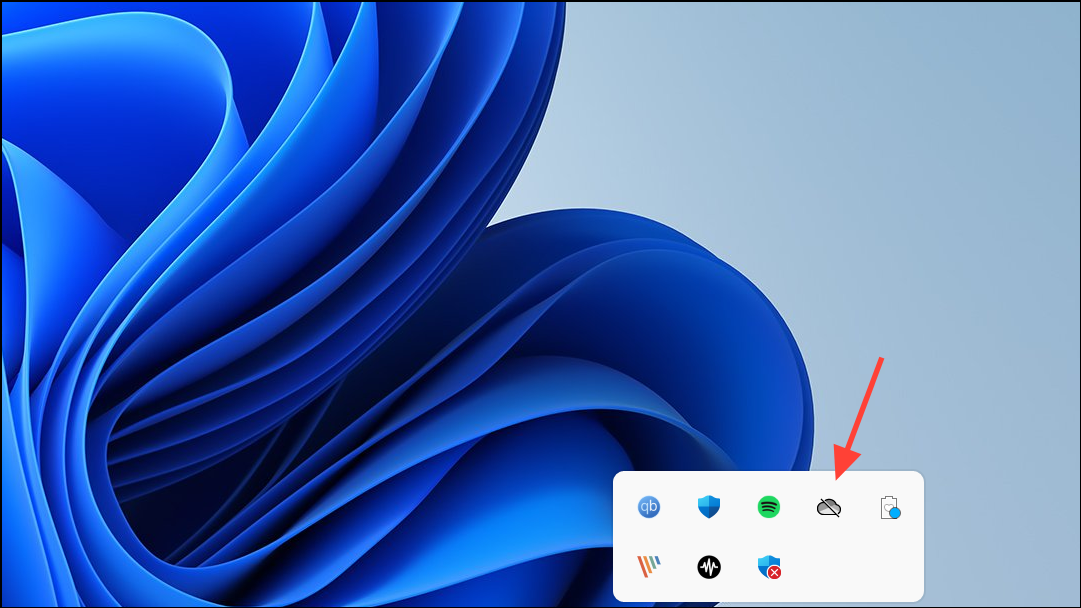Launch the audio app via the waveform icon
The height and width of the screenshot is (608, 1081).
click(708, 567)
